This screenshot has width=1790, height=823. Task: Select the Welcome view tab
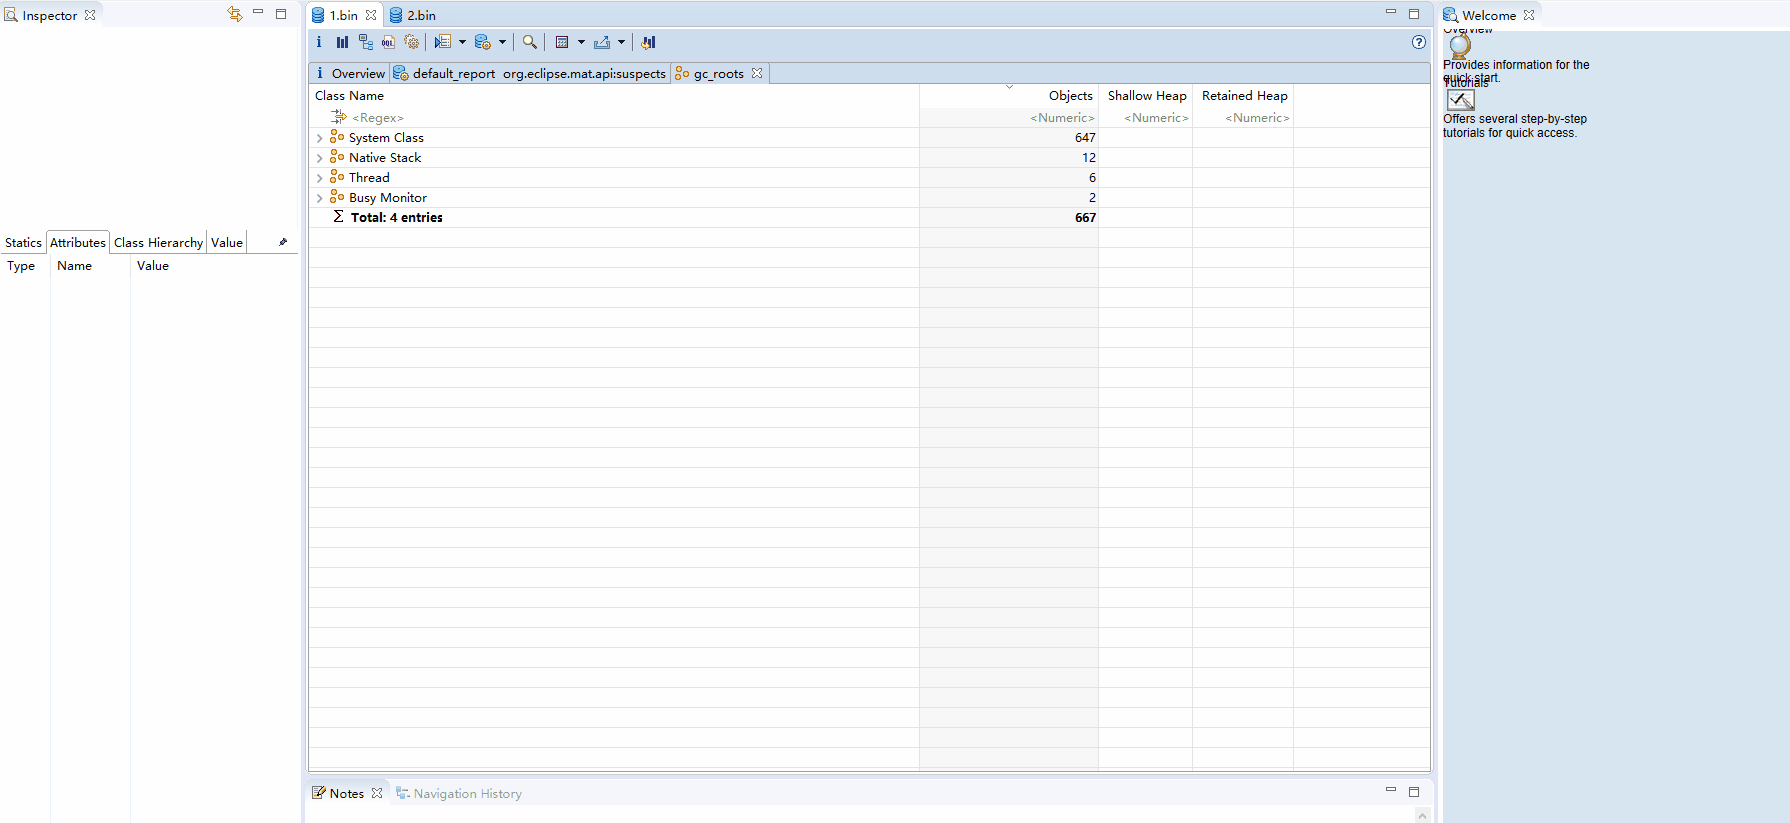(1489, 15)
